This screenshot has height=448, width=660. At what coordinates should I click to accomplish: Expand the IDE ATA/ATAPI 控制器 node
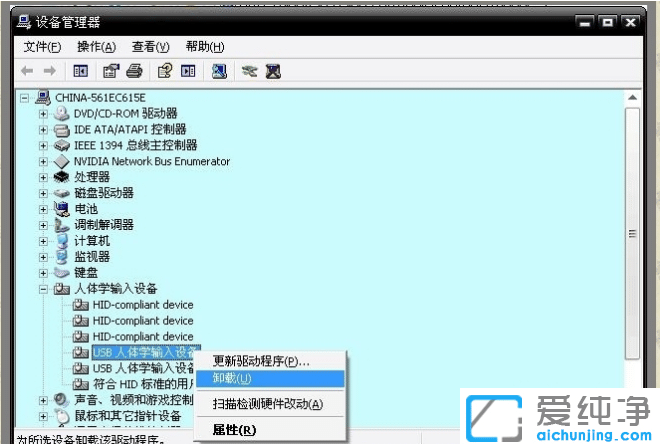43,130
